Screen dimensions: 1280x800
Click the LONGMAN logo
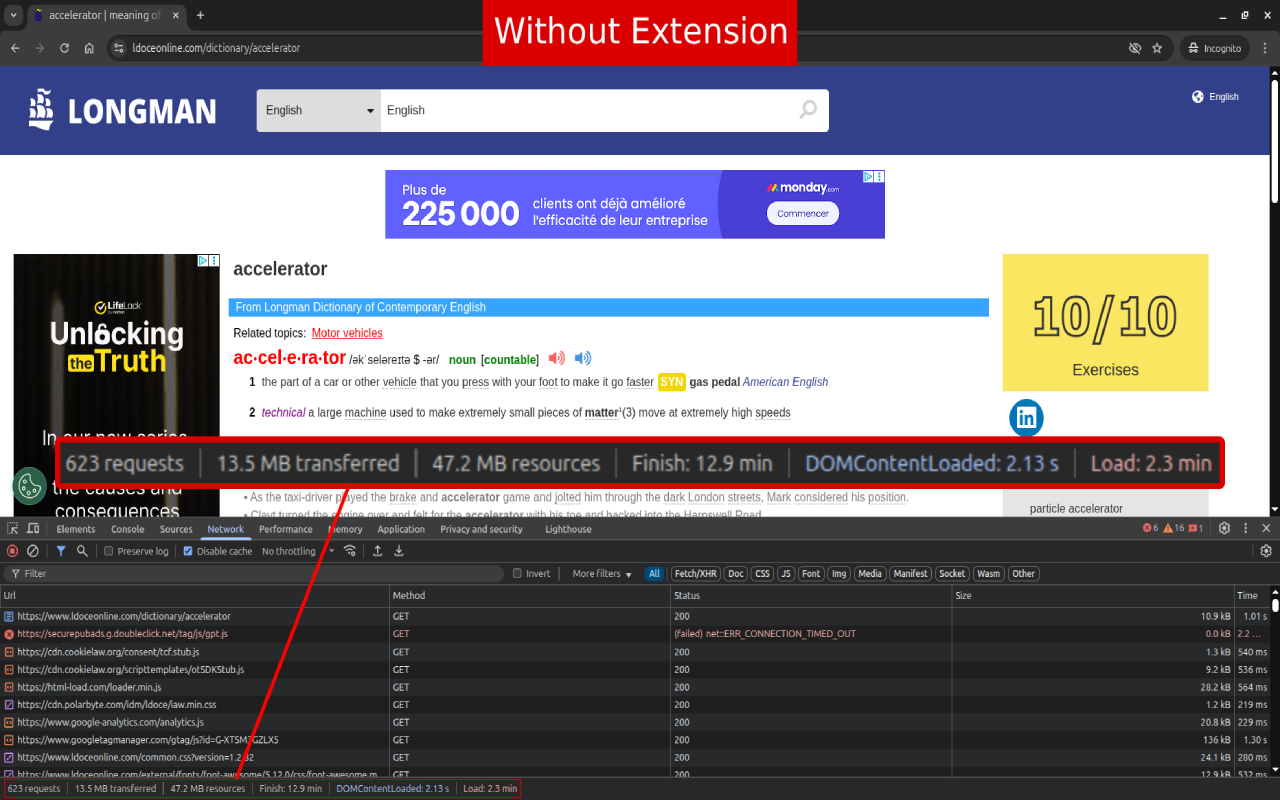[122, 110]
